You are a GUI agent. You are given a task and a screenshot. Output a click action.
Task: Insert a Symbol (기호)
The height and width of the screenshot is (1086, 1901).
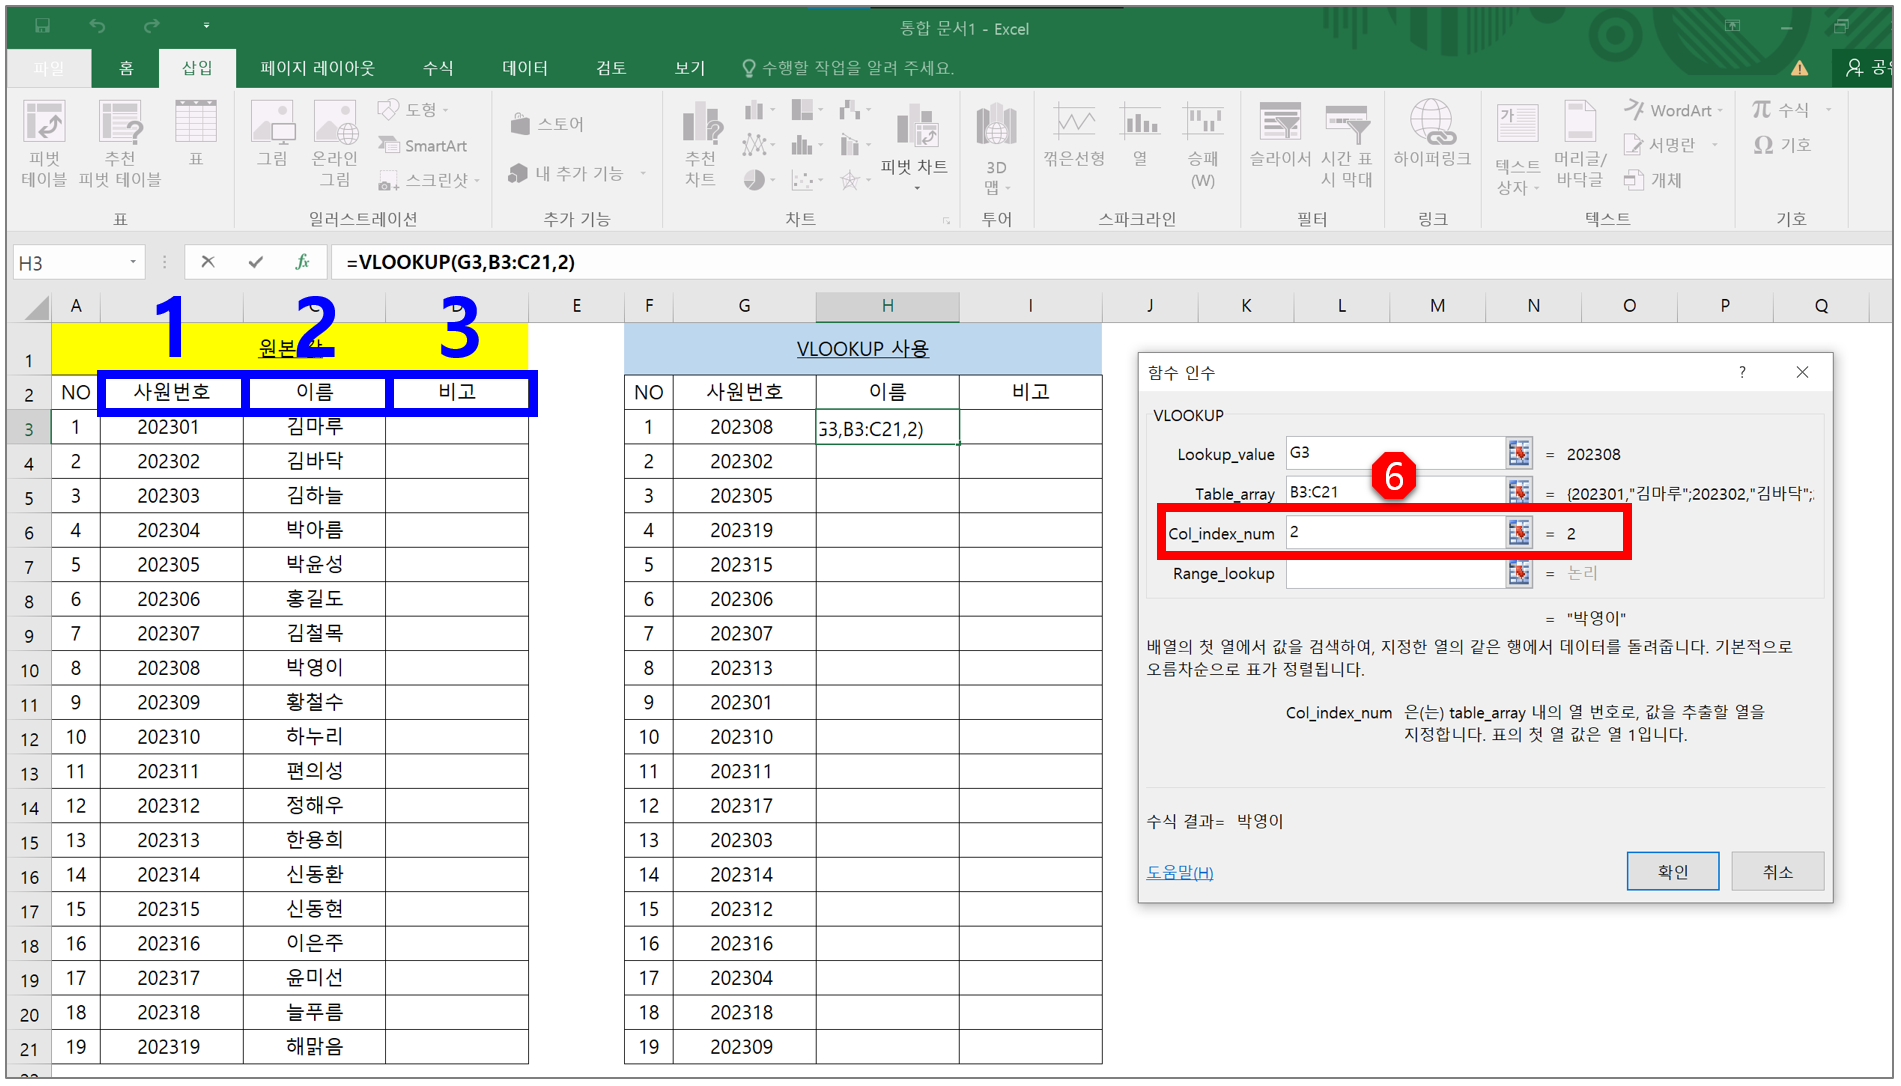1782,145
